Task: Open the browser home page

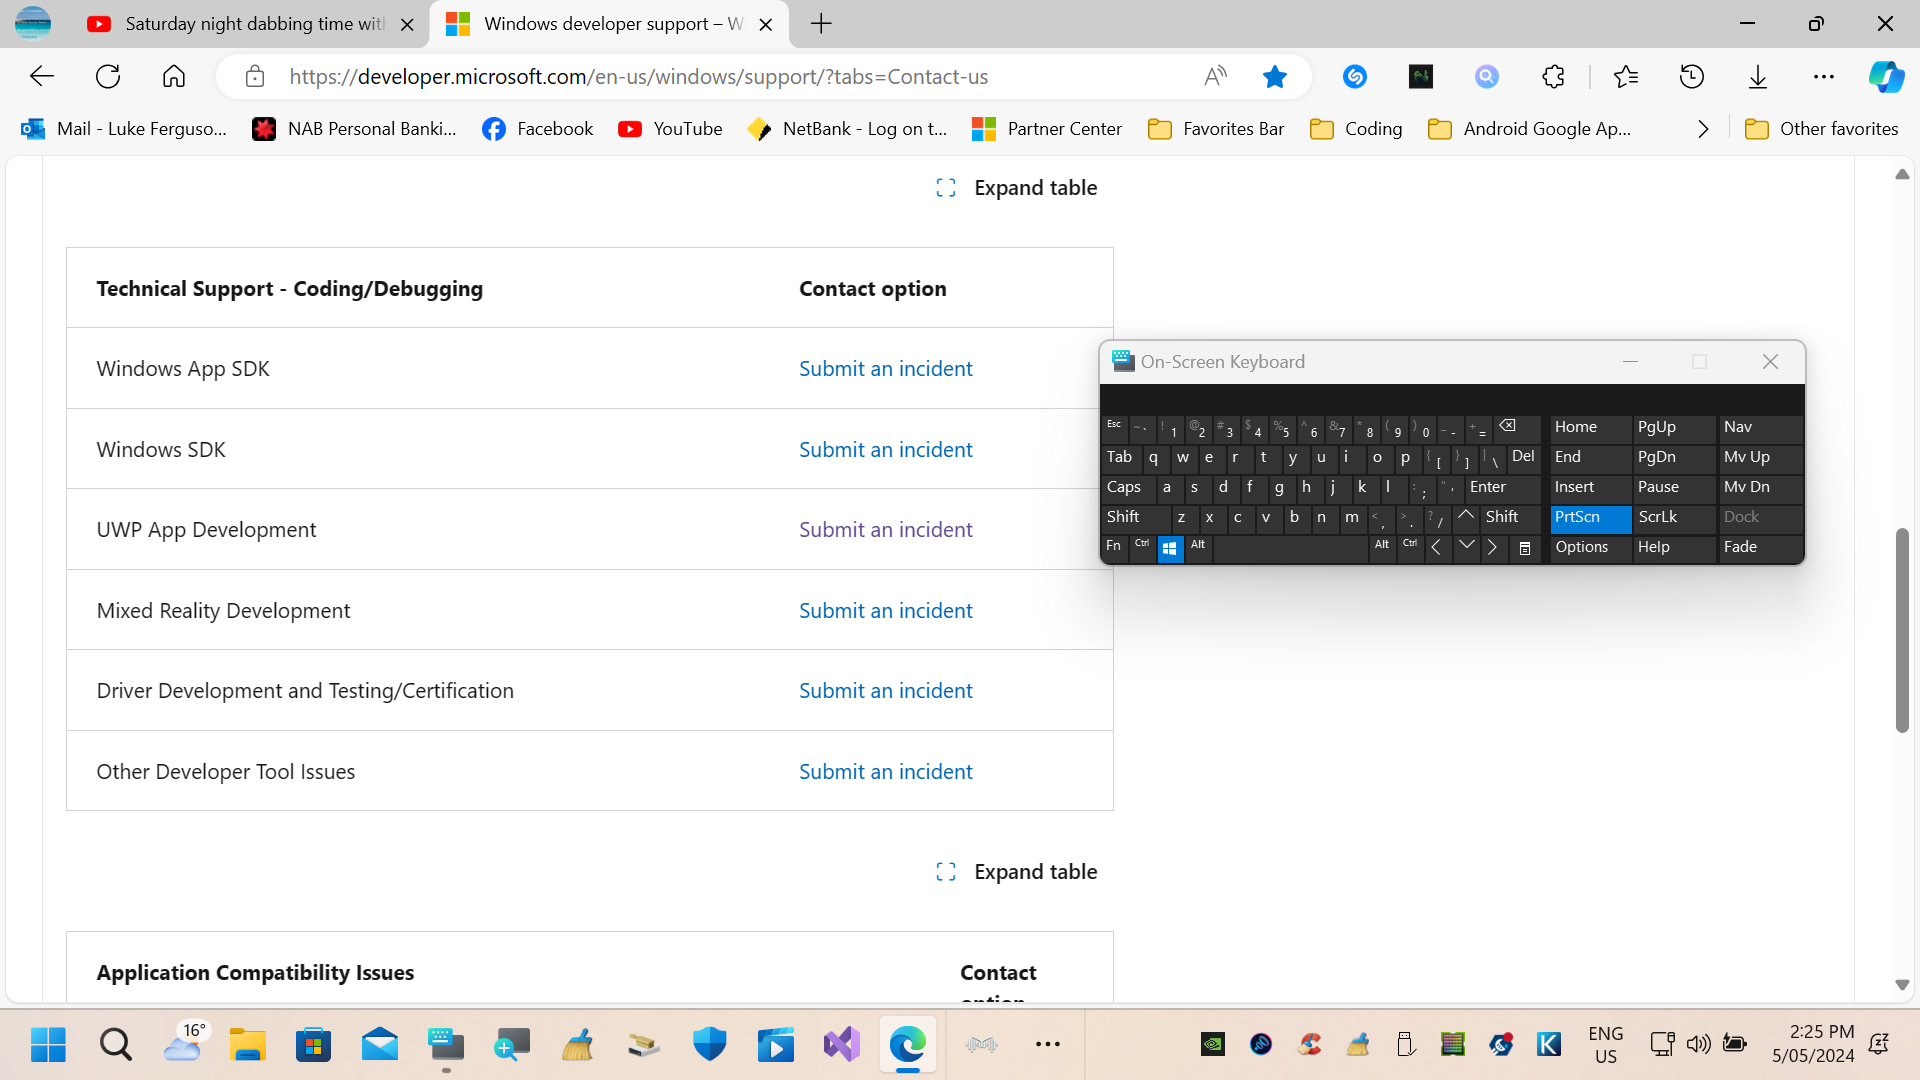Action: click(174, 76)
